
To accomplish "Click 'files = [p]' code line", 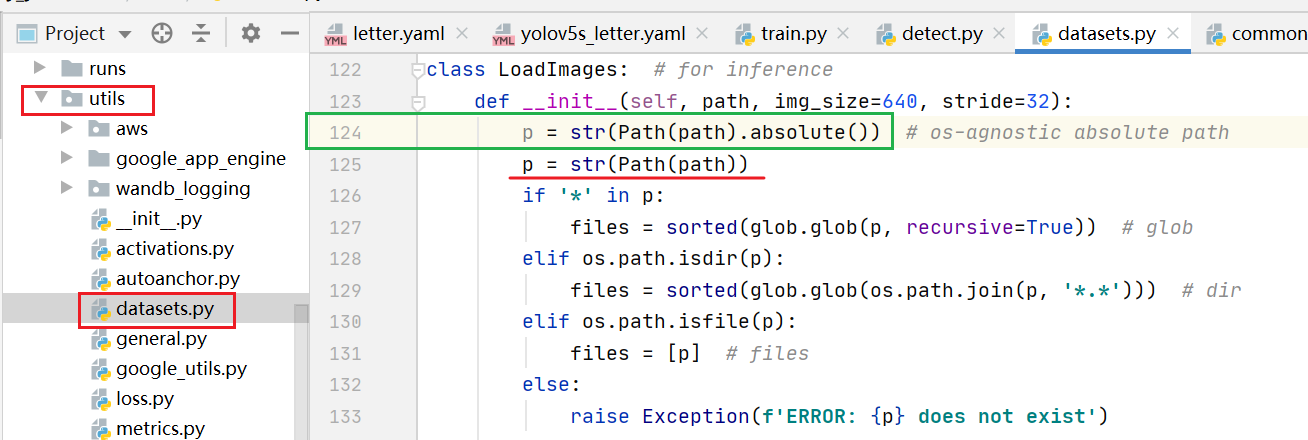I will [x=640, y=353].
